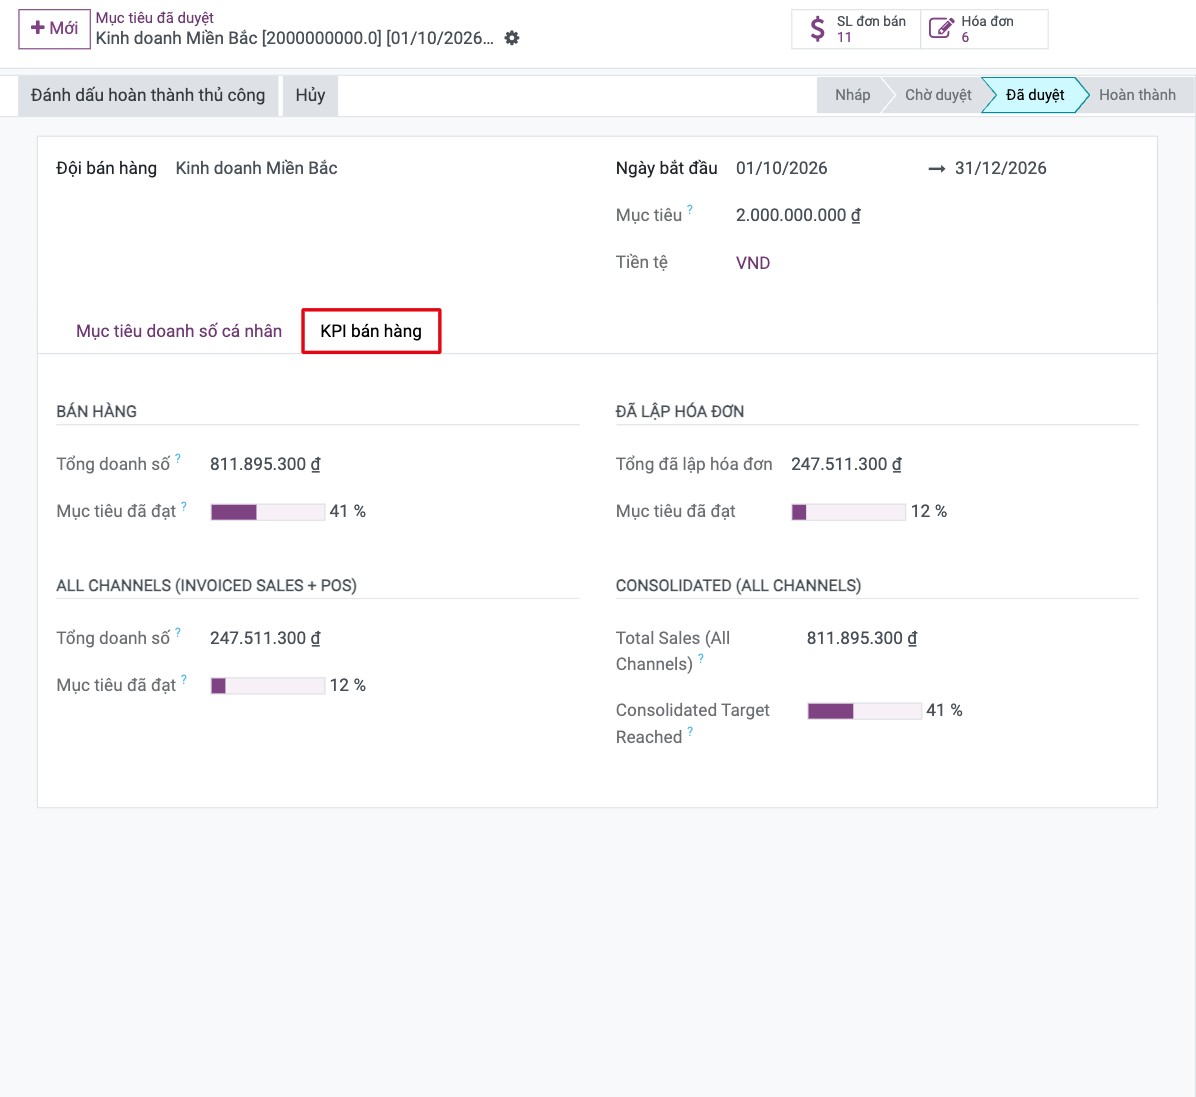The height and width of the screenshot is (1097, 1196).
Task: Click the target value 2.000.000.000 ₫
Action: pos(798,216)
